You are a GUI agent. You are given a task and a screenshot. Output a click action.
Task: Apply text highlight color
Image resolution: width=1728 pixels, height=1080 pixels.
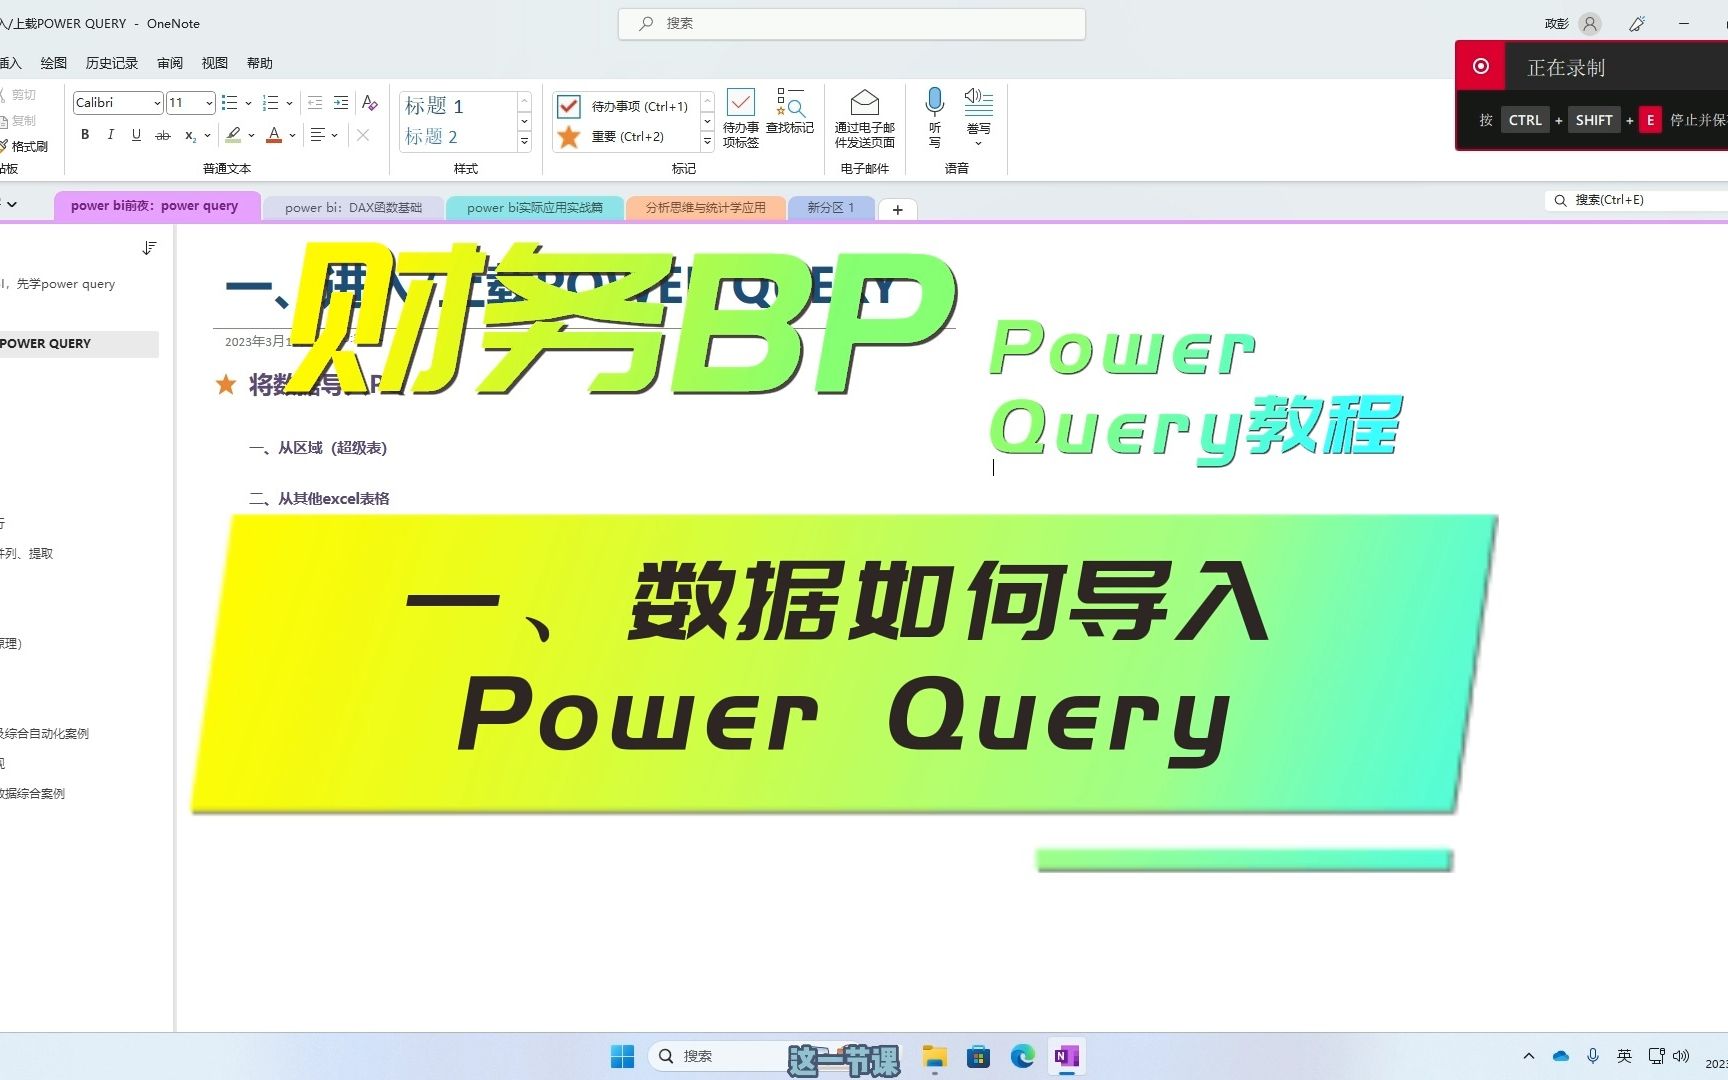click(233, 135)
